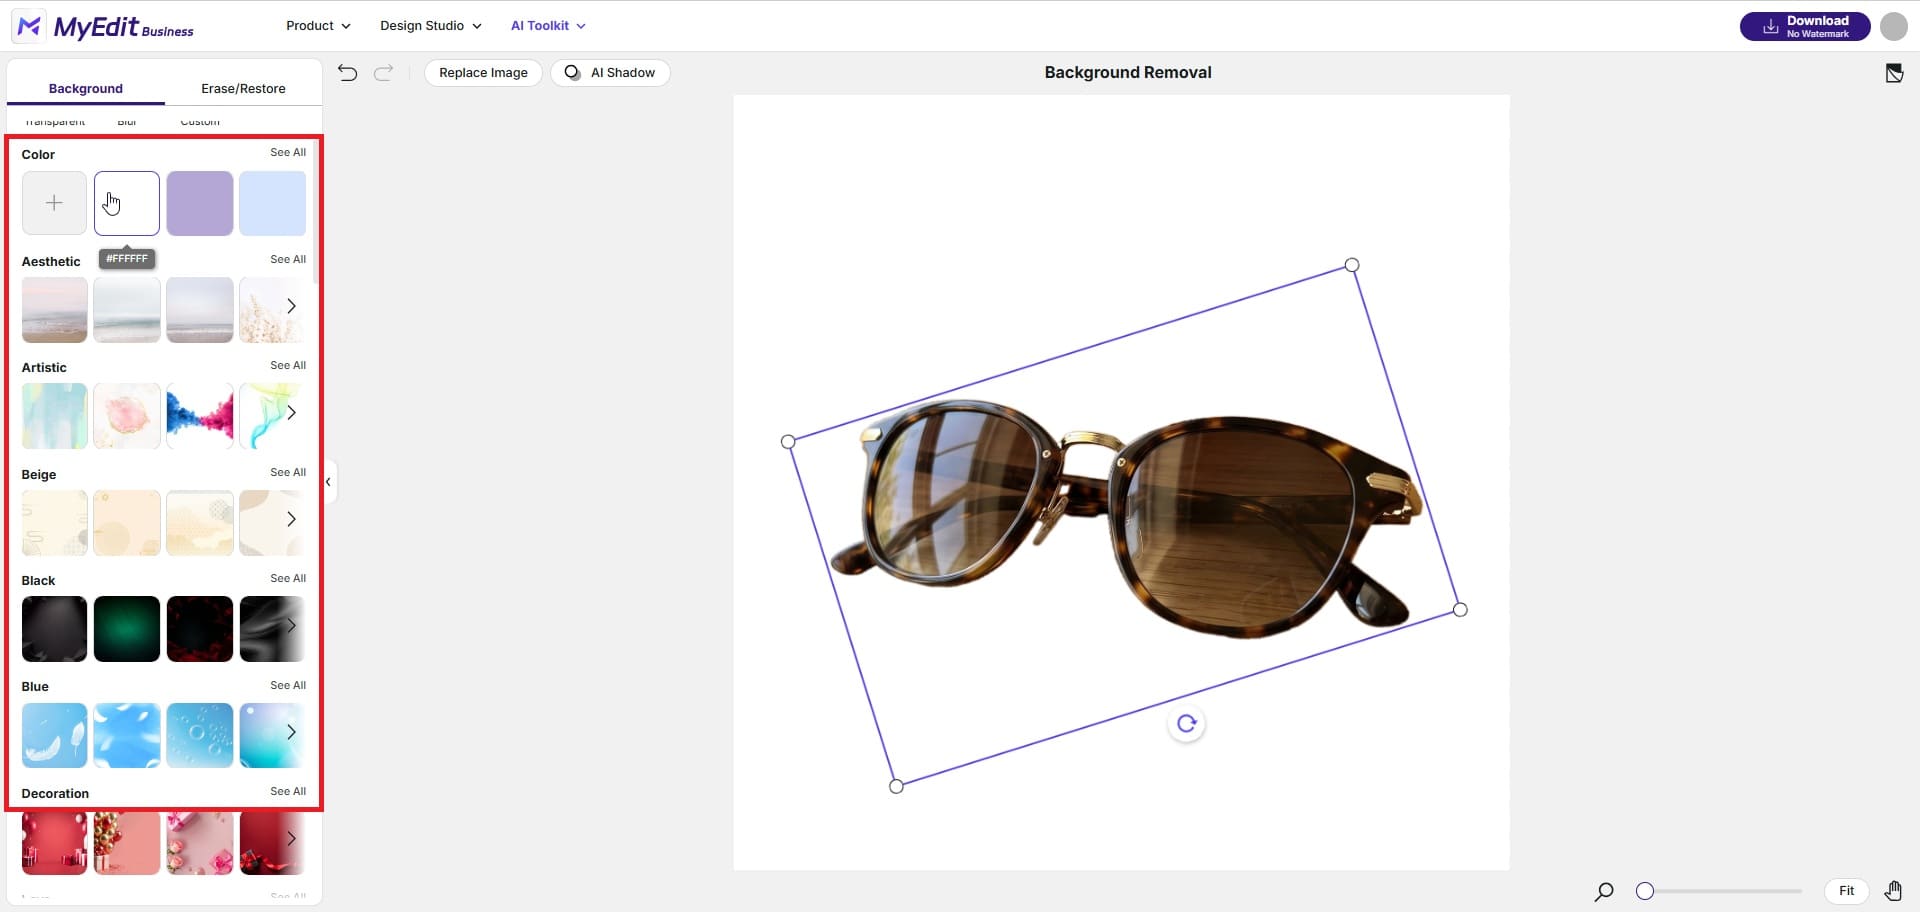Screen dimensions: 1920x912
Task: Click the rotate handle below the selection
Action: click(x=1186, y=723)
